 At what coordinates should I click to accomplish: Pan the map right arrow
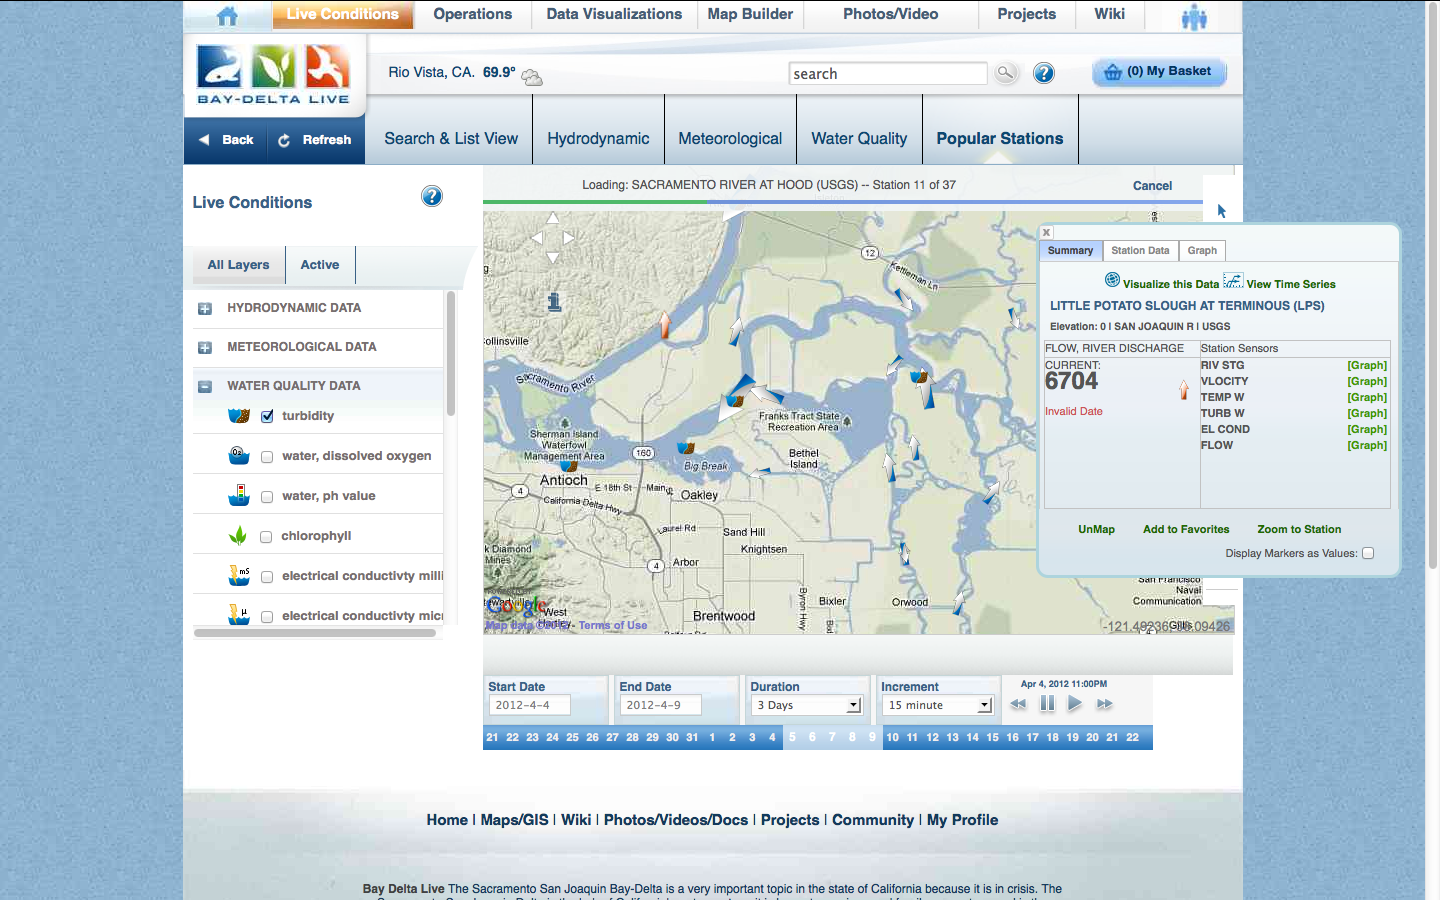[569, 238]
